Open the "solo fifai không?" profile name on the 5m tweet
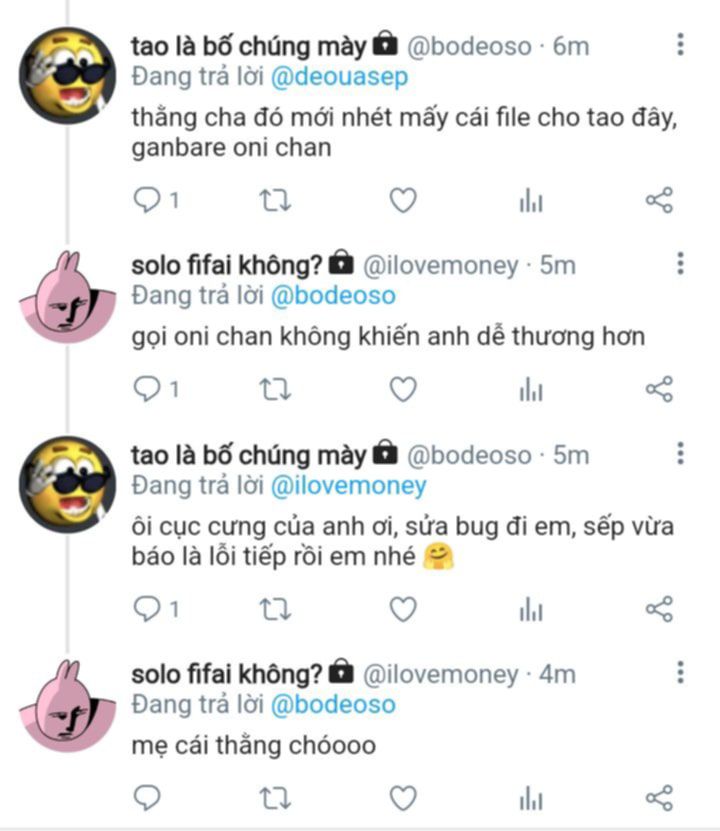Viewport: 720px width, 831px height. [227, 265]
